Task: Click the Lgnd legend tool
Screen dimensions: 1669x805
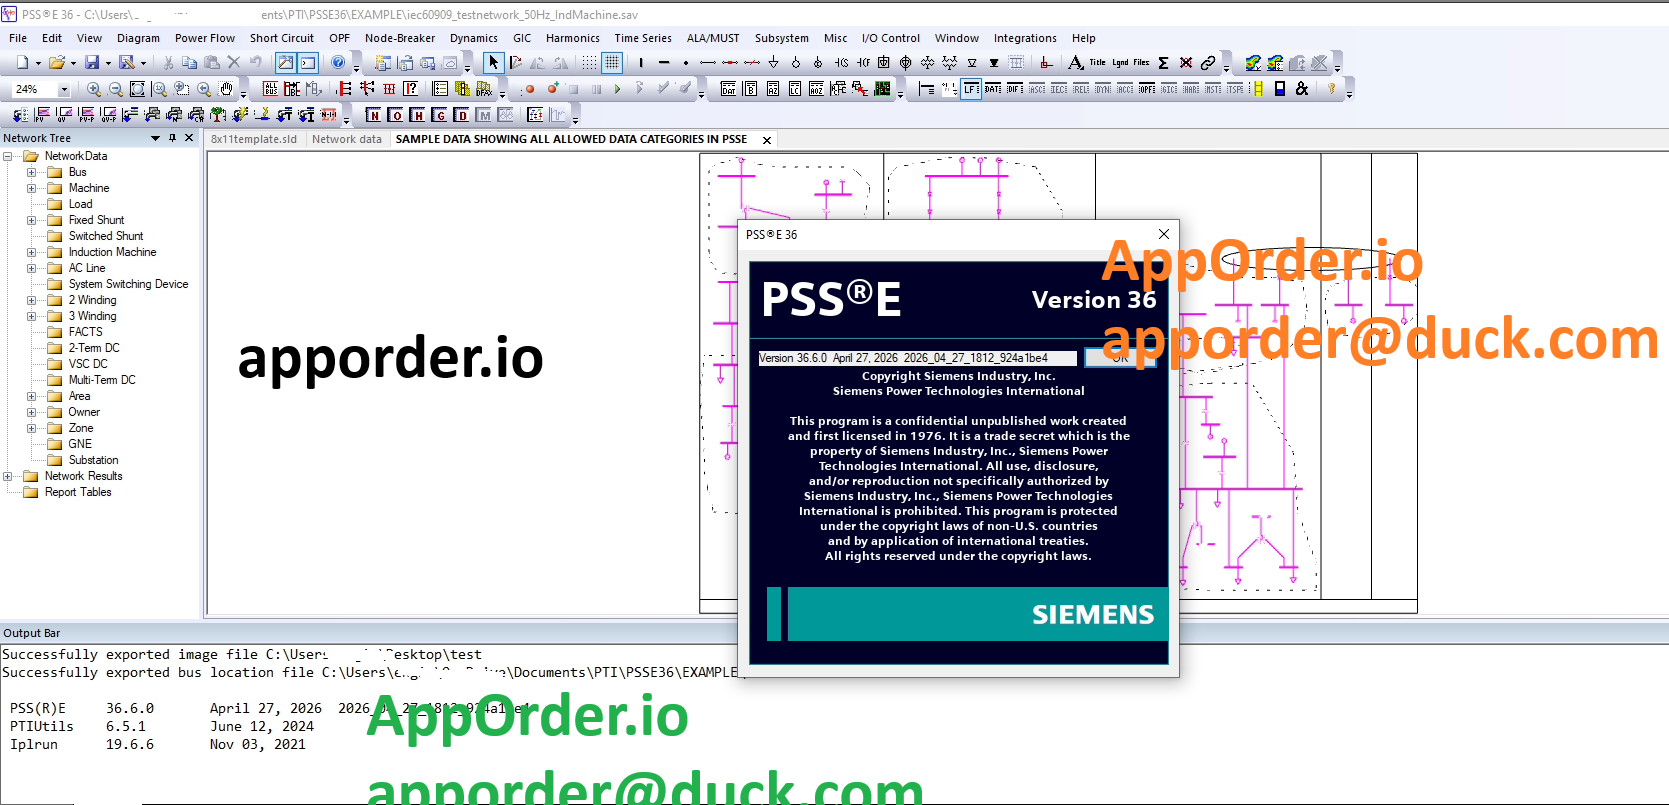Action: click(x=1120, y=63)
